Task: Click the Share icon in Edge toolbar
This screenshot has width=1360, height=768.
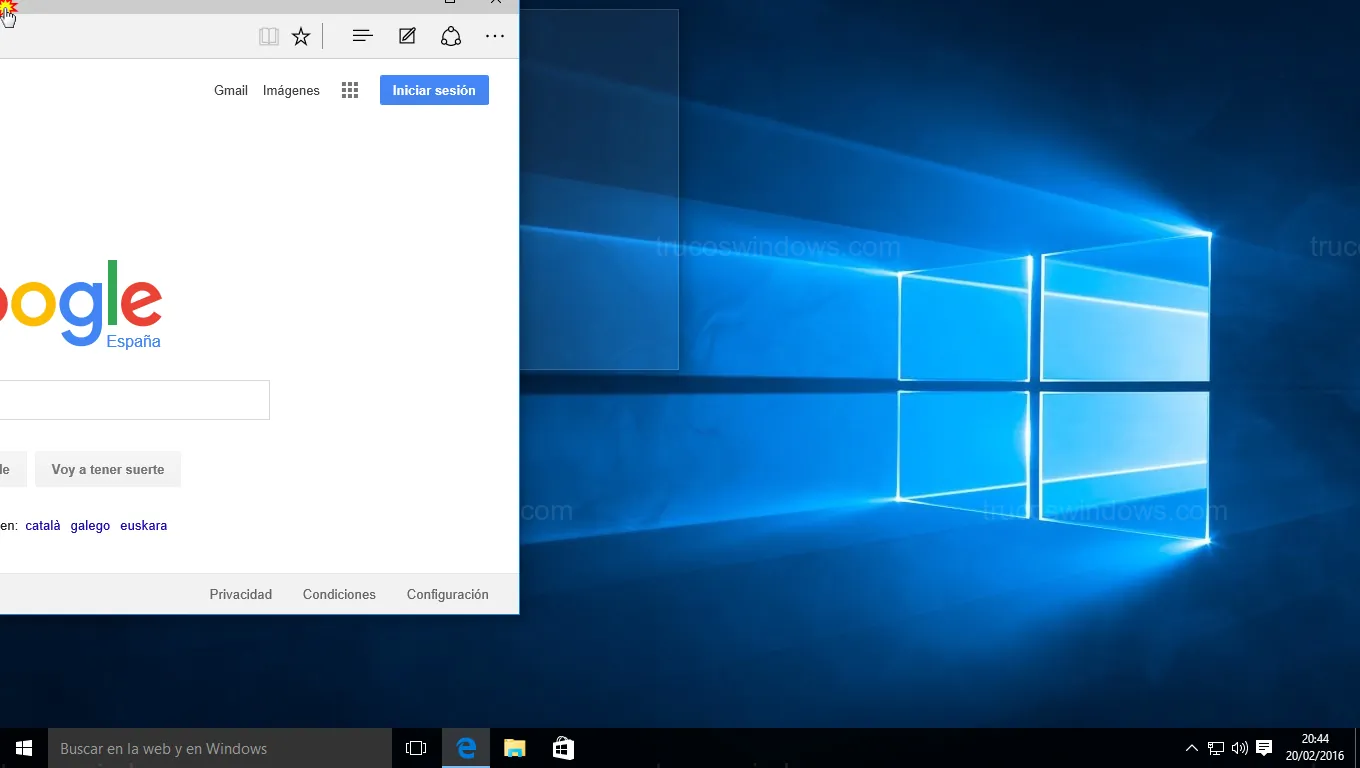Action: click(x=451, y=36)
